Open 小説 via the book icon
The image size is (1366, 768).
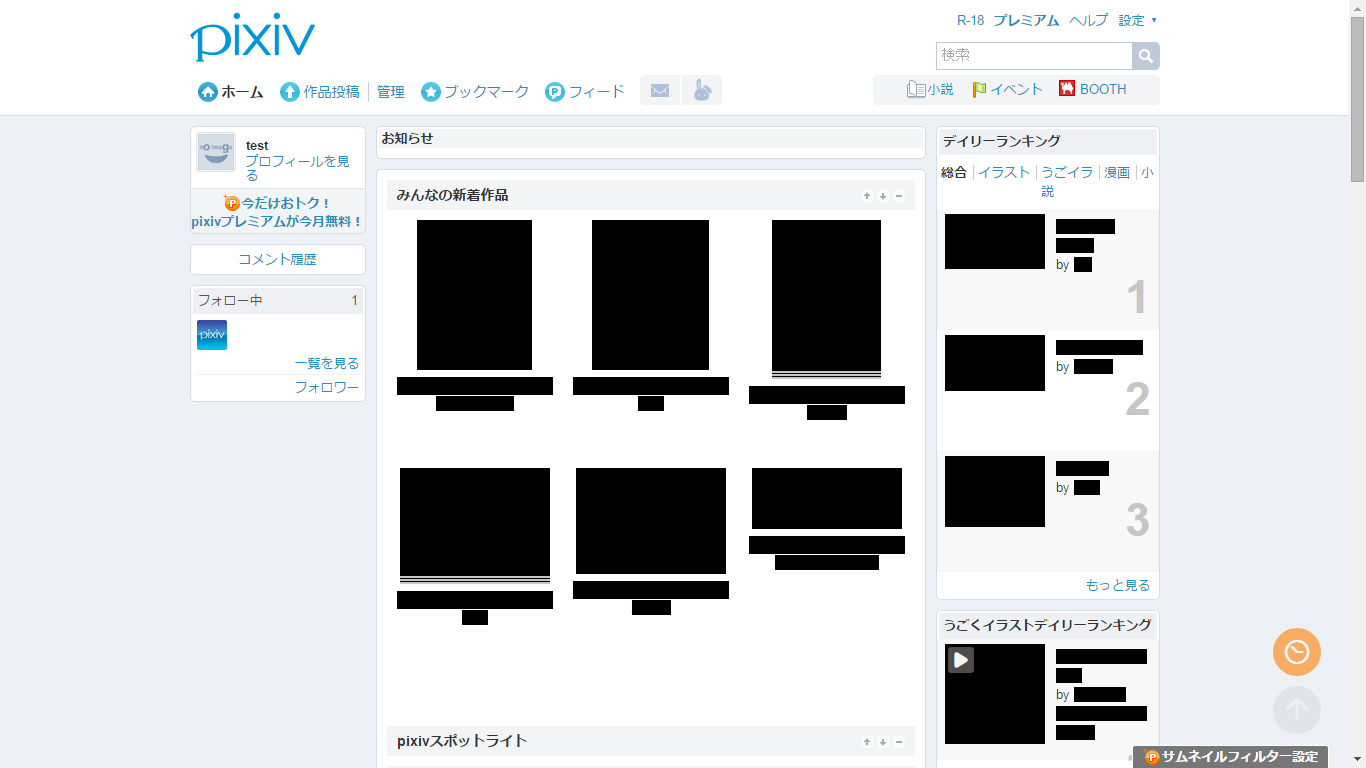pyautogui.click(x=916, y=89)
